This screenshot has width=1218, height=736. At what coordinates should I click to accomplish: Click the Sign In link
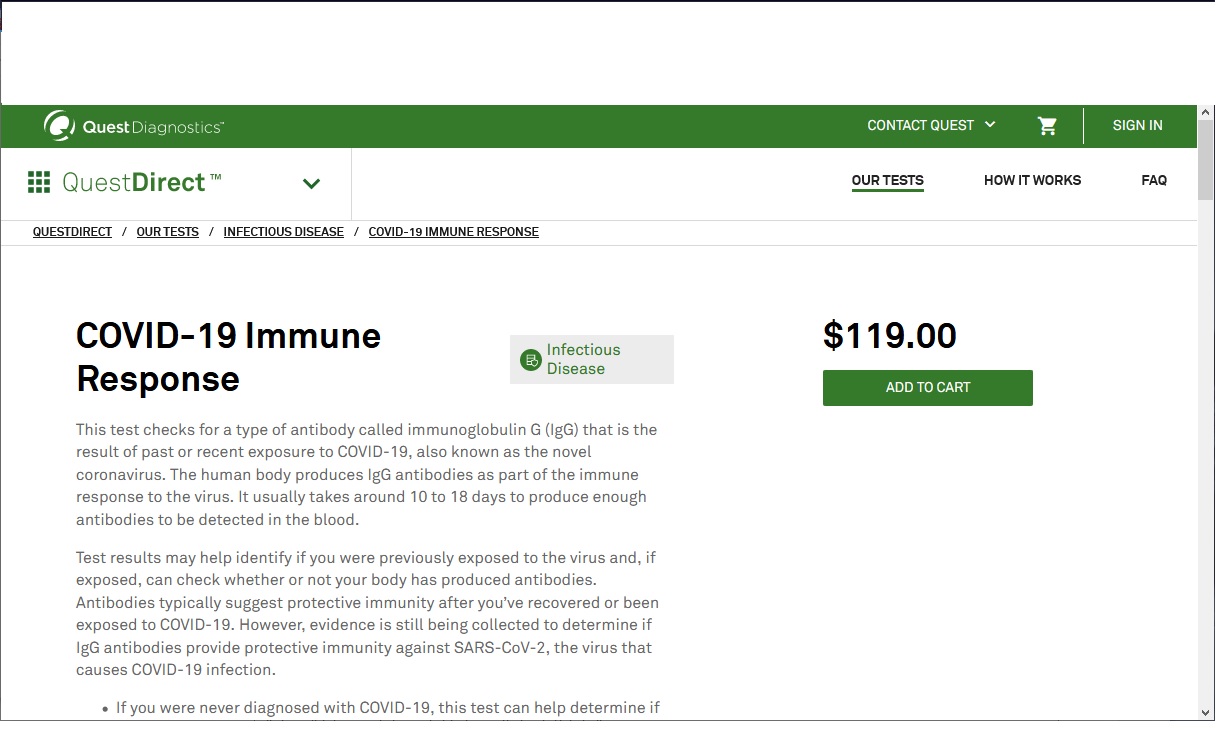click(x=1137, y=125)
